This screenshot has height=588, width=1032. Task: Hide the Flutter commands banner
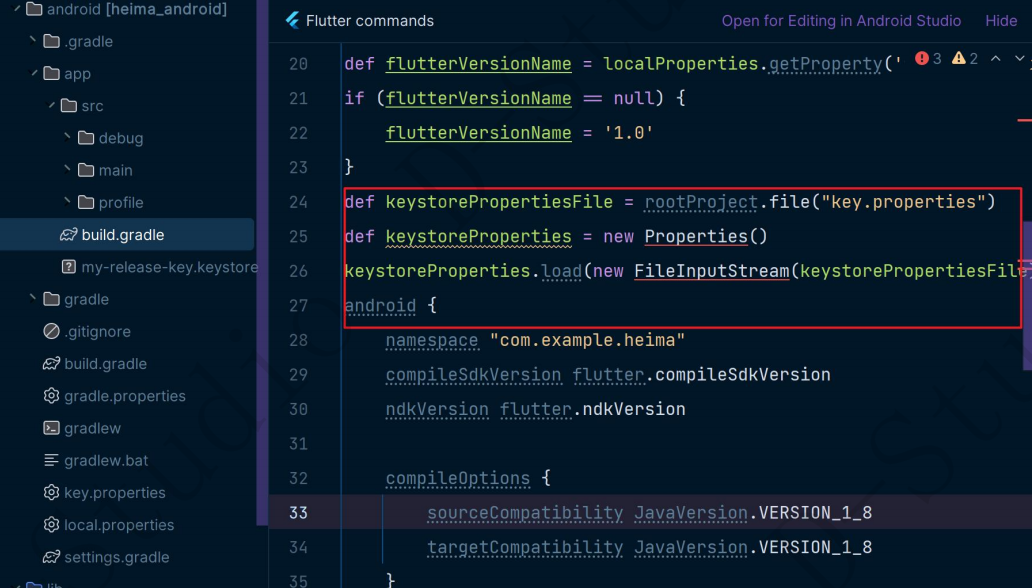(x=1001, y=21)
